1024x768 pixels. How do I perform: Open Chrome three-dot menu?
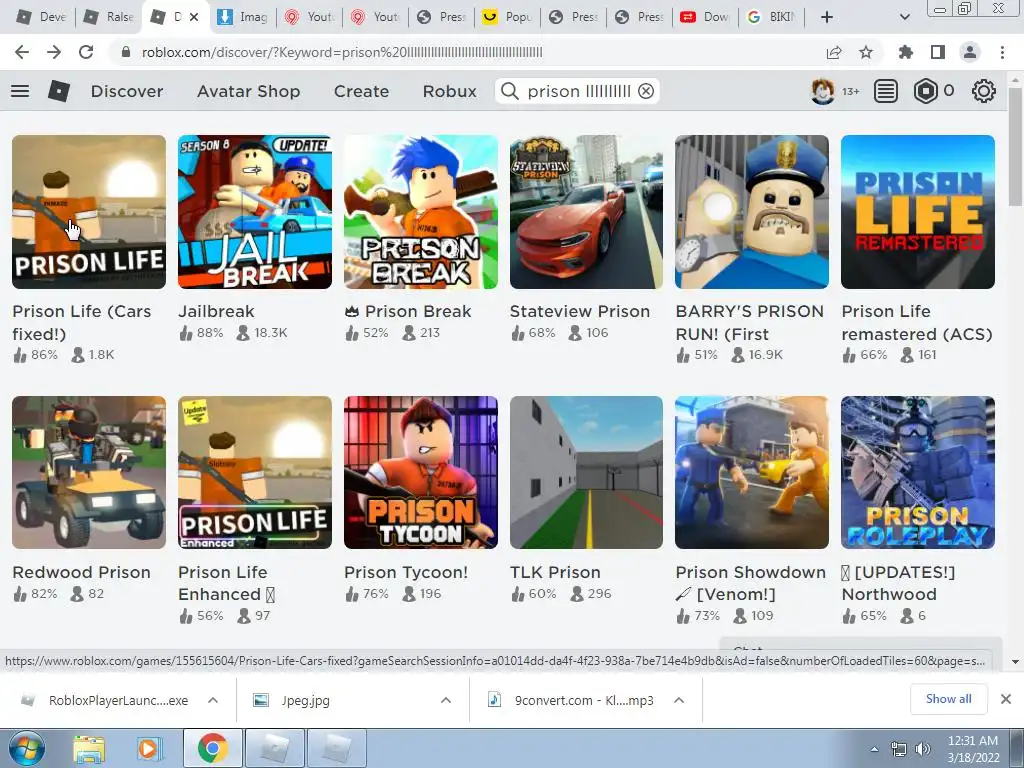click(1002, 52)
